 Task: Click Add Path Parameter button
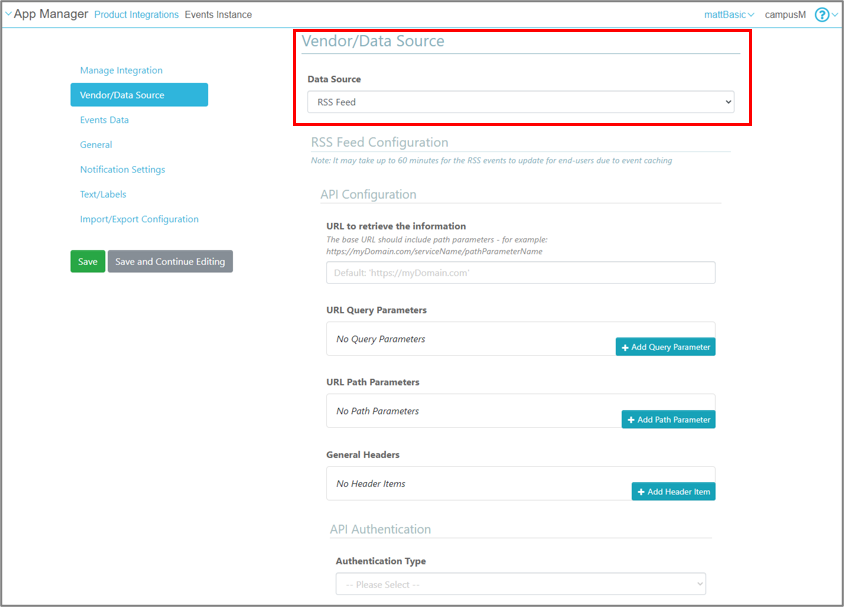coord(669,419)
